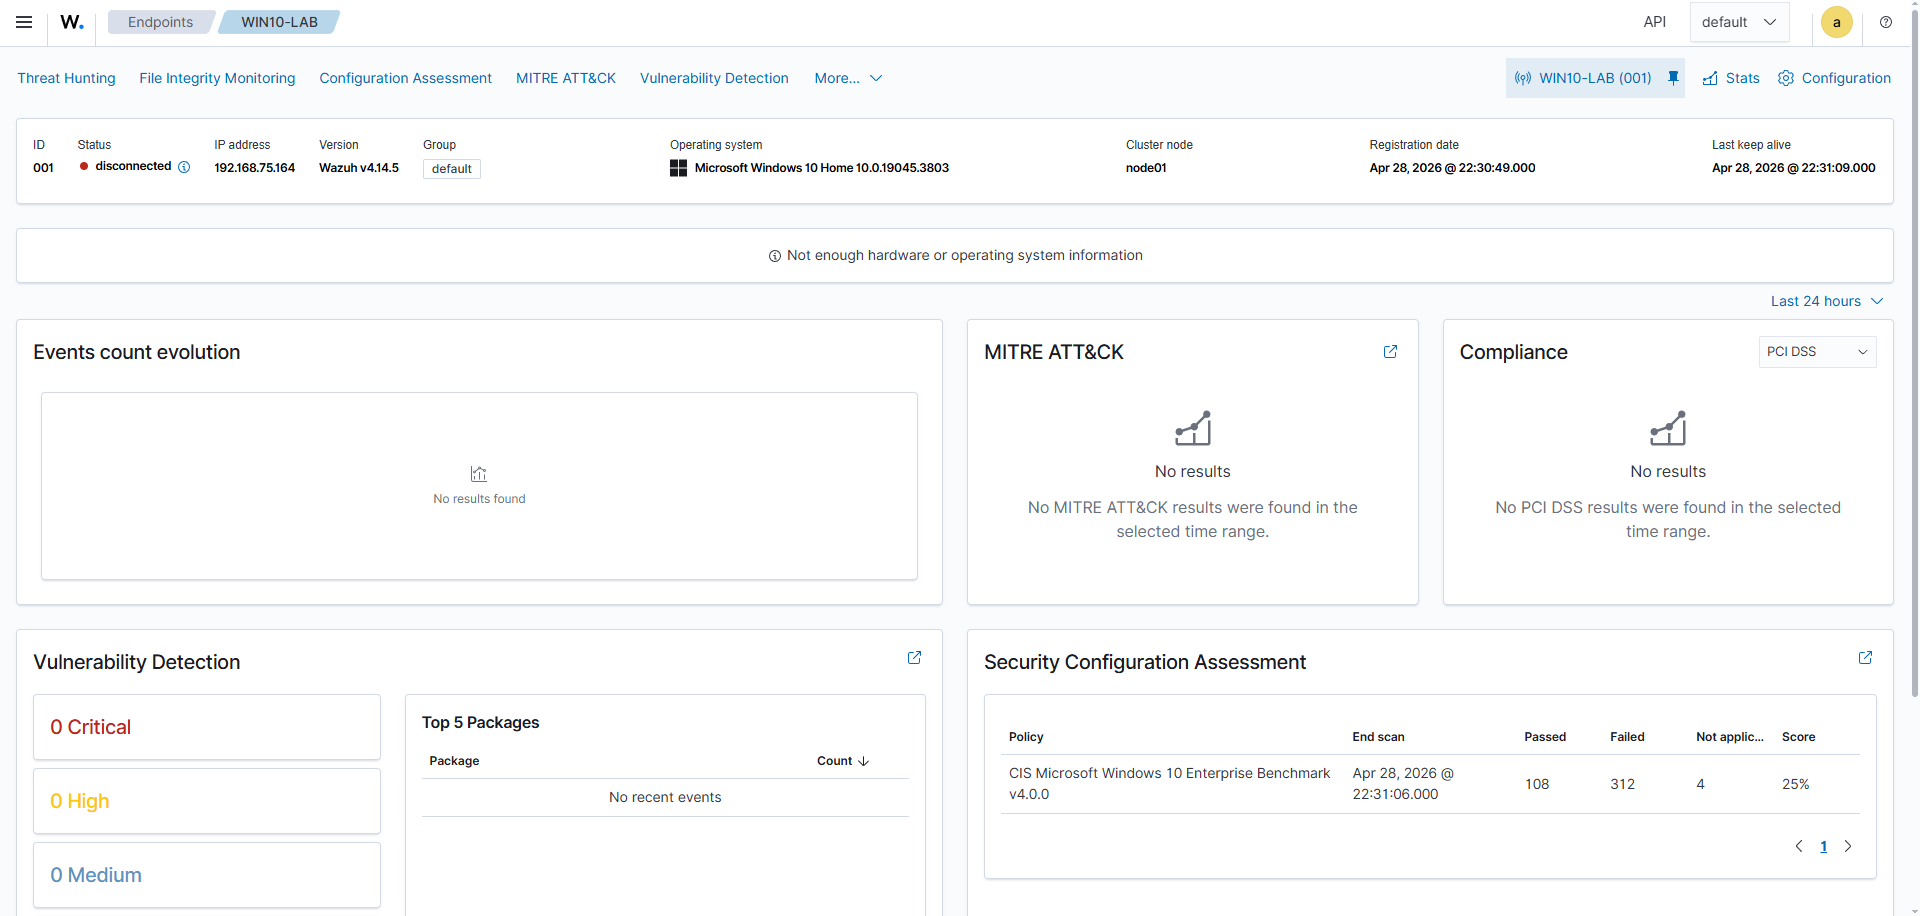Change the PCI DSS compliance dropdown
1920x916 pixels.
(1817, 352)
